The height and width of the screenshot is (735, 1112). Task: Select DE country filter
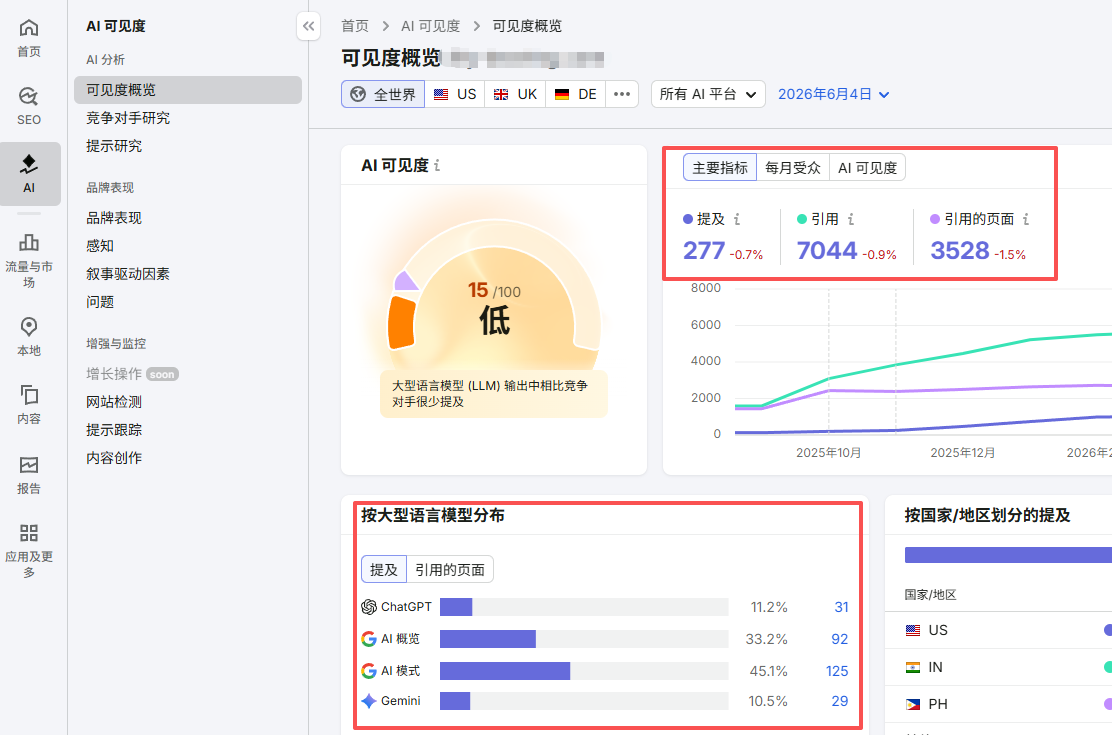click(x=576, y=94)
